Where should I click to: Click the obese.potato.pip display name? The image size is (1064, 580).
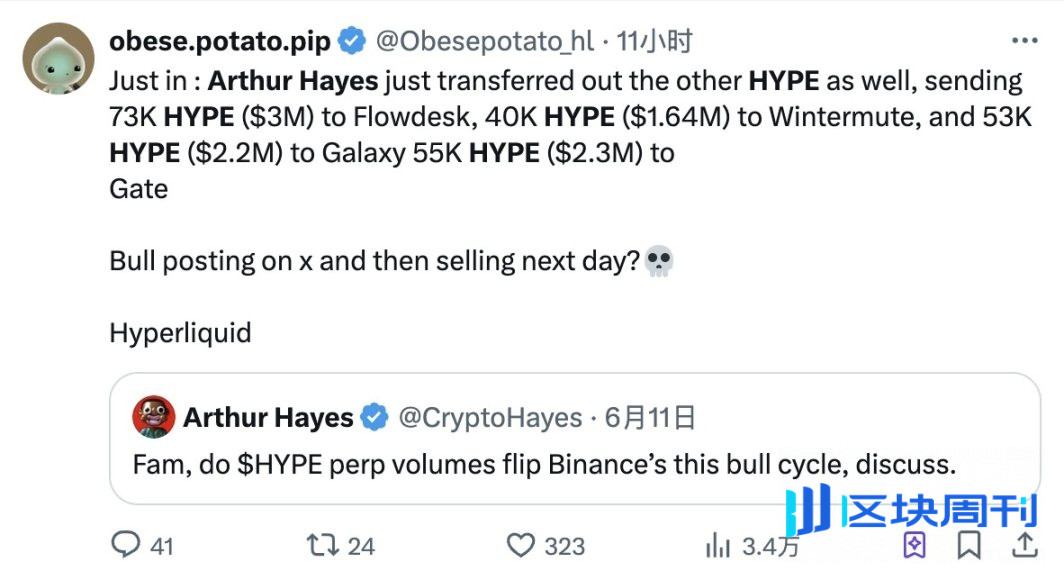[x=220, y=41]
